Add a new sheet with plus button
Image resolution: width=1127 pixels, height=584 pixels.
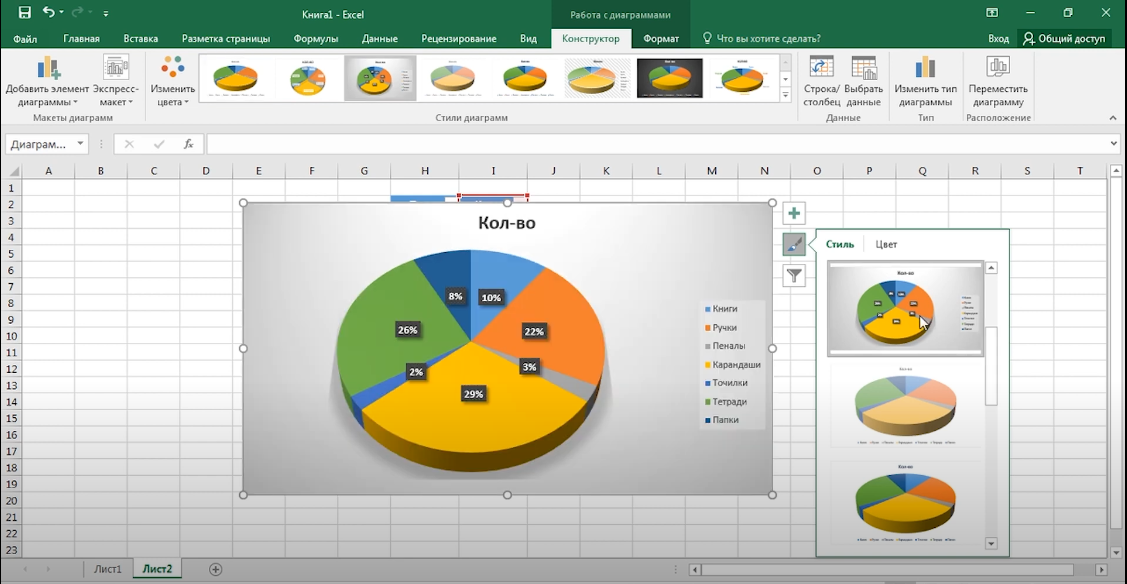pos(216,569)
